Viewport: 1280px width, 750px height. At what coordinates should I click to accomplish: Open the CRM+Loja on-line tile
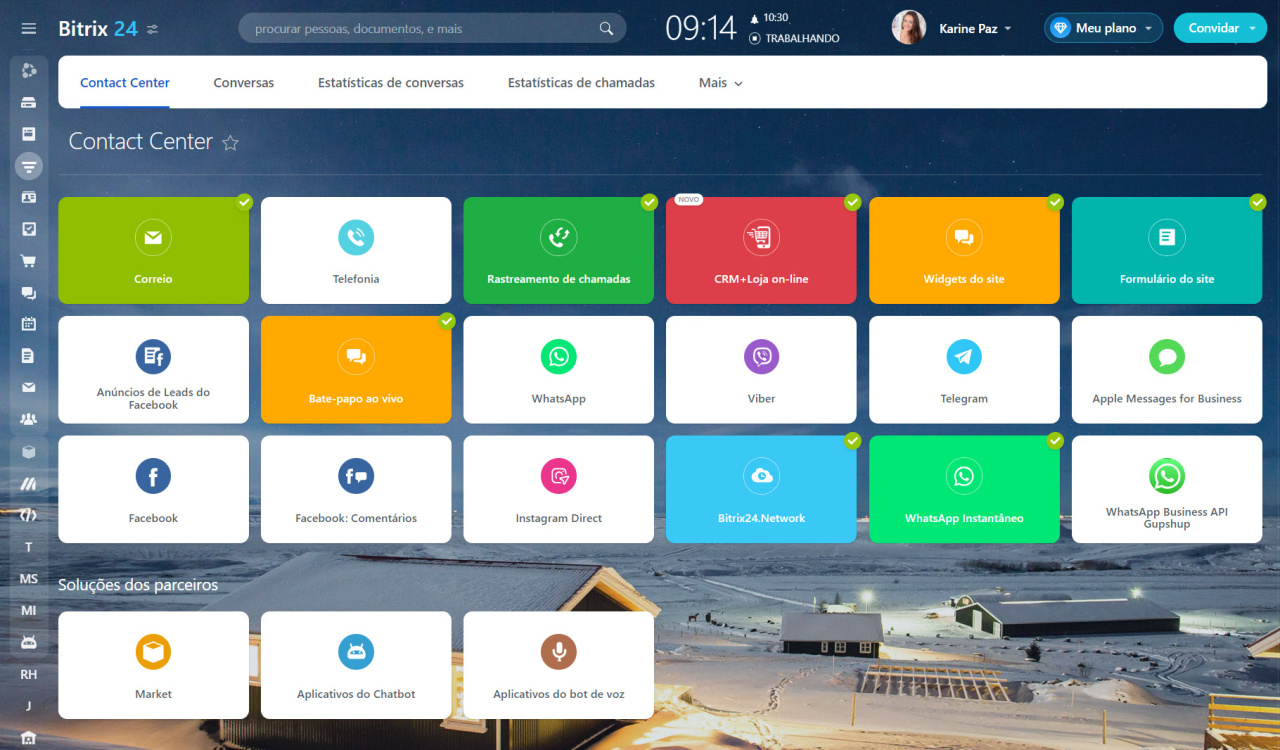pos(761,250)
